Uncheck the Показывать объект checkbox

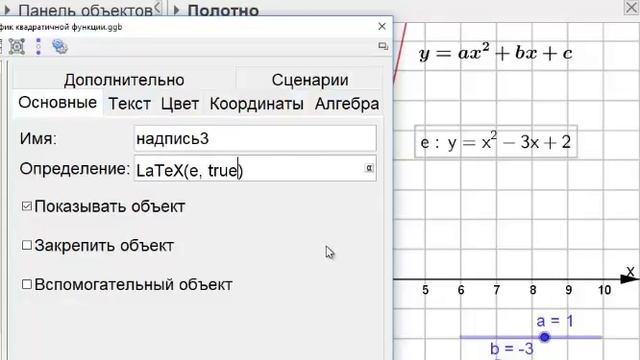click(x=27, y=206)
